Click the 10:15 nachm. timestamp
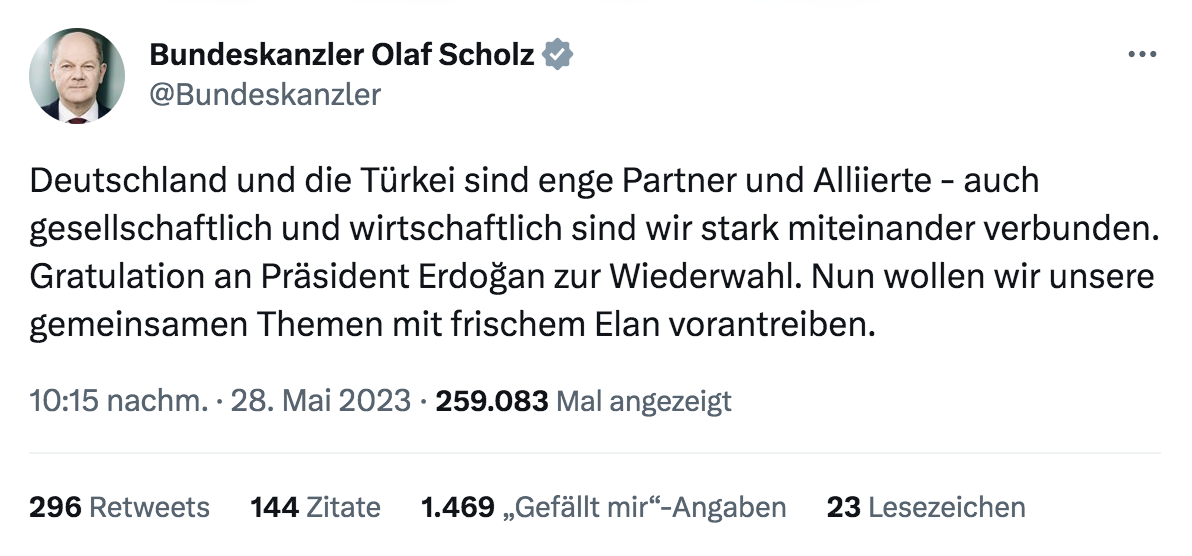Viewport: 1192px width, 556px height. [x=119, y=401]
